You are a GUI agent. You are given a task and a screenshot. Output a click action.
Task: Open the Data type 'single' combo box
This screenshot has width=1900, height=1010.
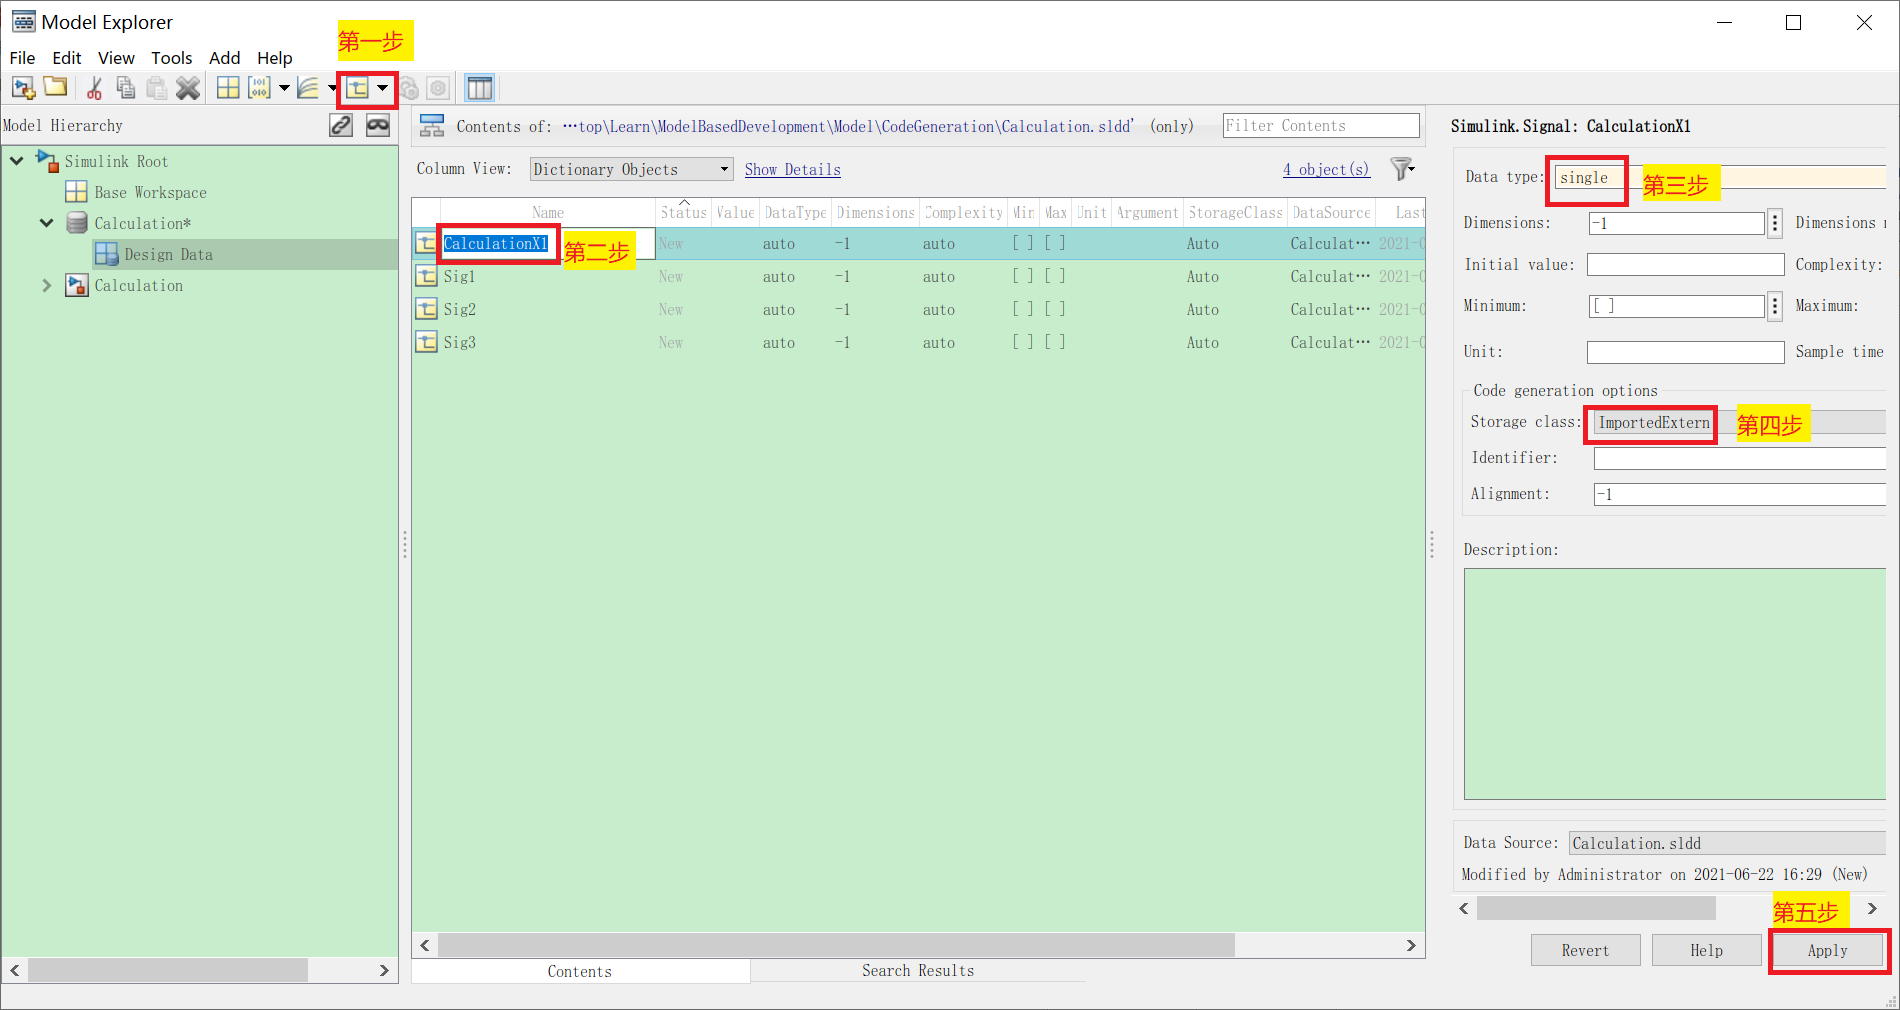coord(1720,177)
